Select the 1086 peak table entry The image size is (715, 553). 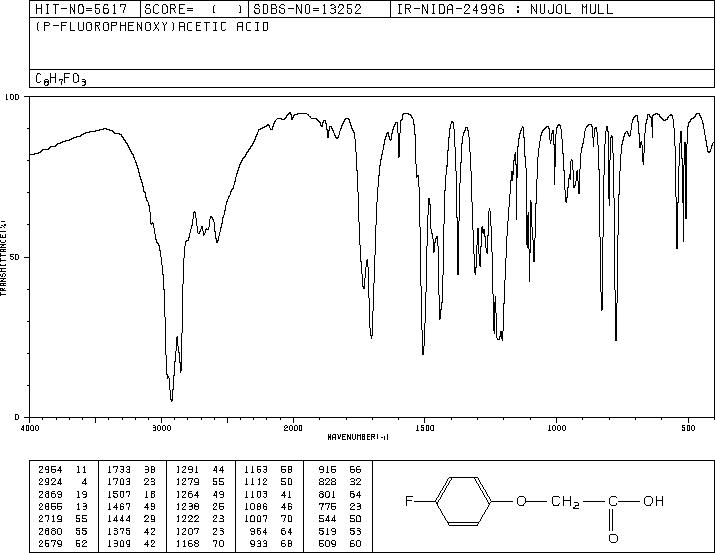[269, 506]
